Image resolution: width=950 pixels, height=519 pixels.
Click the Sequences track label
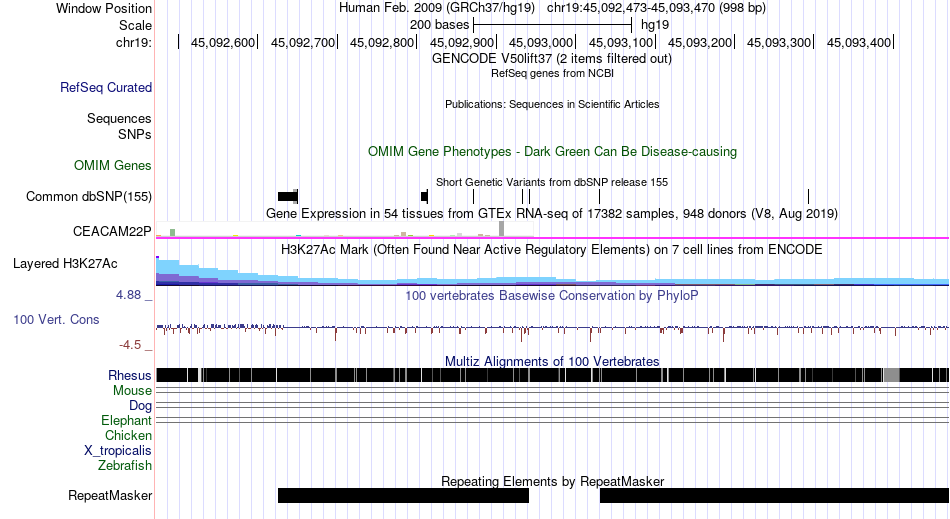pyautogui.click(x=119, y=118)
